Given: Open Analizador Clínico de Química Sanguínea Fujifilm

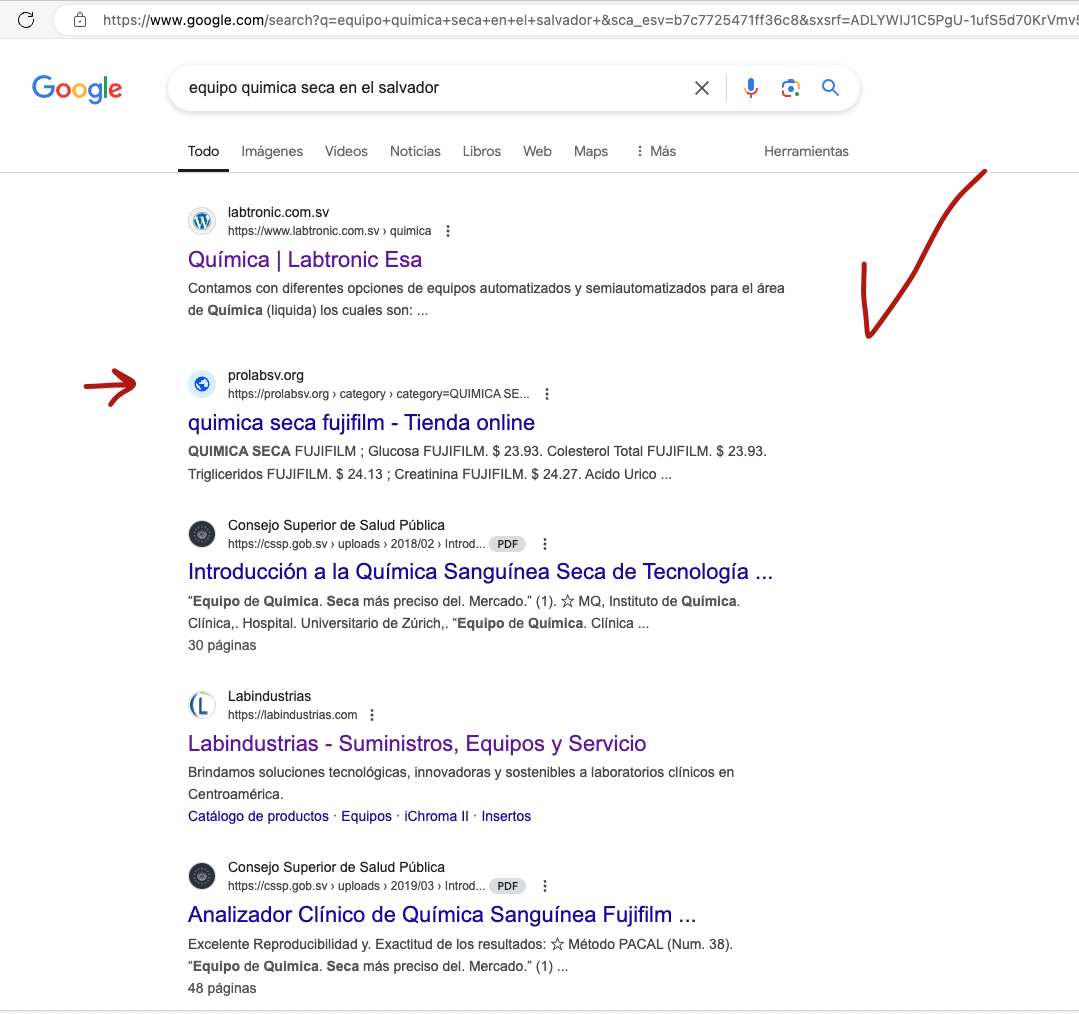Looking at the screenshot, I should tap(442, 915).
